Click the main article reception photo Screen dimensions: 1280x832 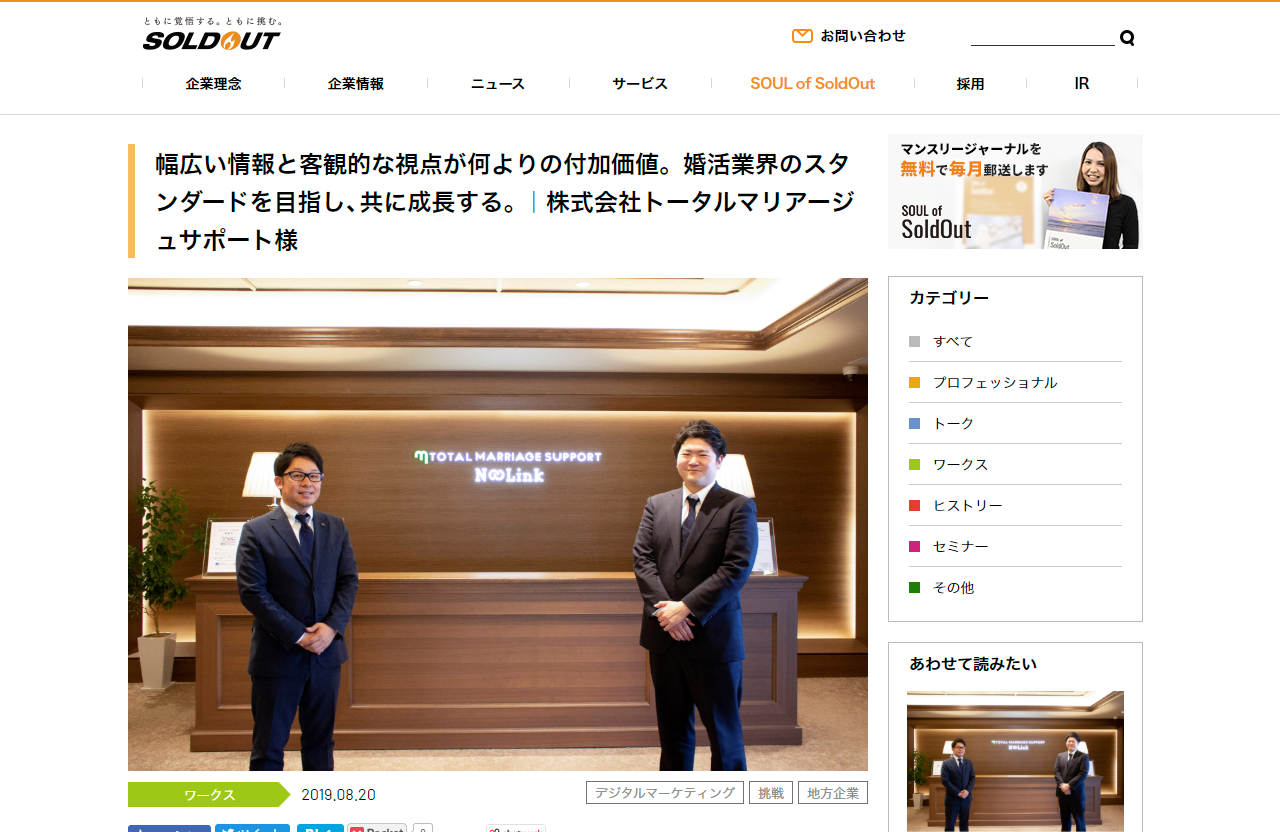(498, 524)
